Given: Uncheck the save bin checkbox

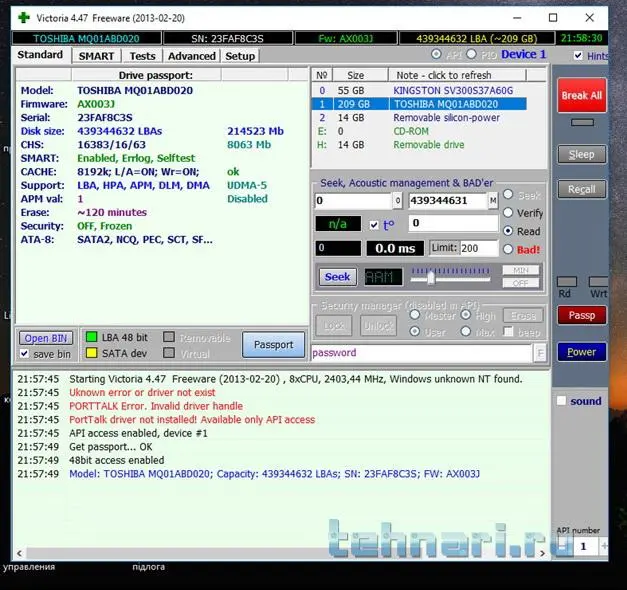Looking at the screenshot, I should pyautogui.click(x=25, y=354).
